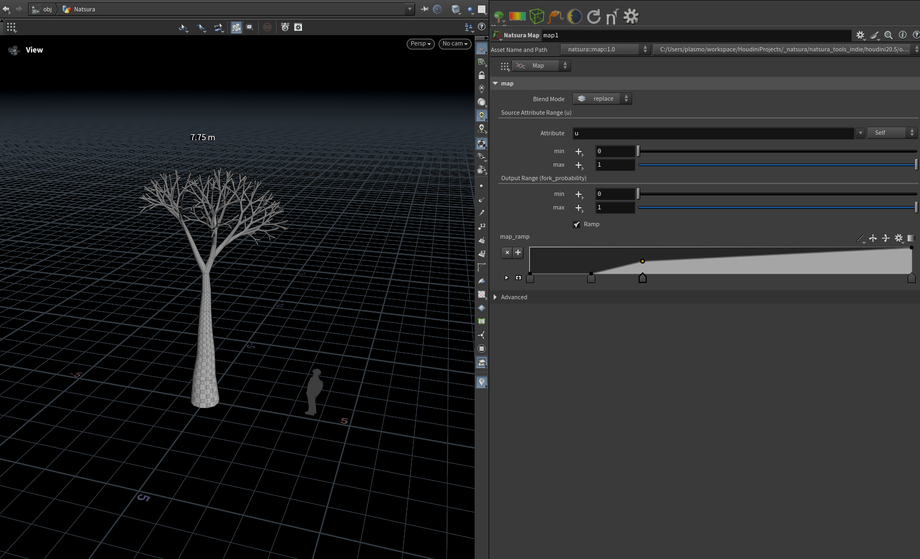Click the green wireframe cube shelf icon
920x559 pixels.
[537, 16]
